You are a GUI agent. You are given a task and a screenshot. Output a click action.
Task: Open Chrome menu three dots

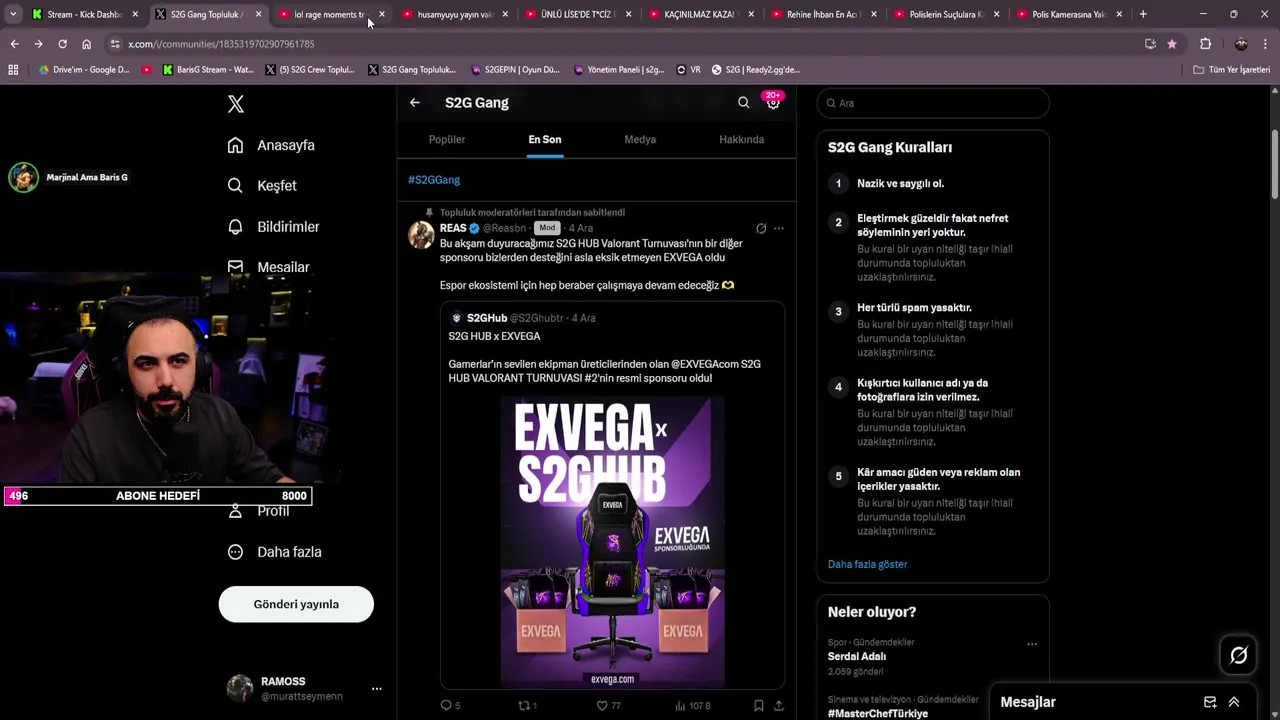(1266, 44)
